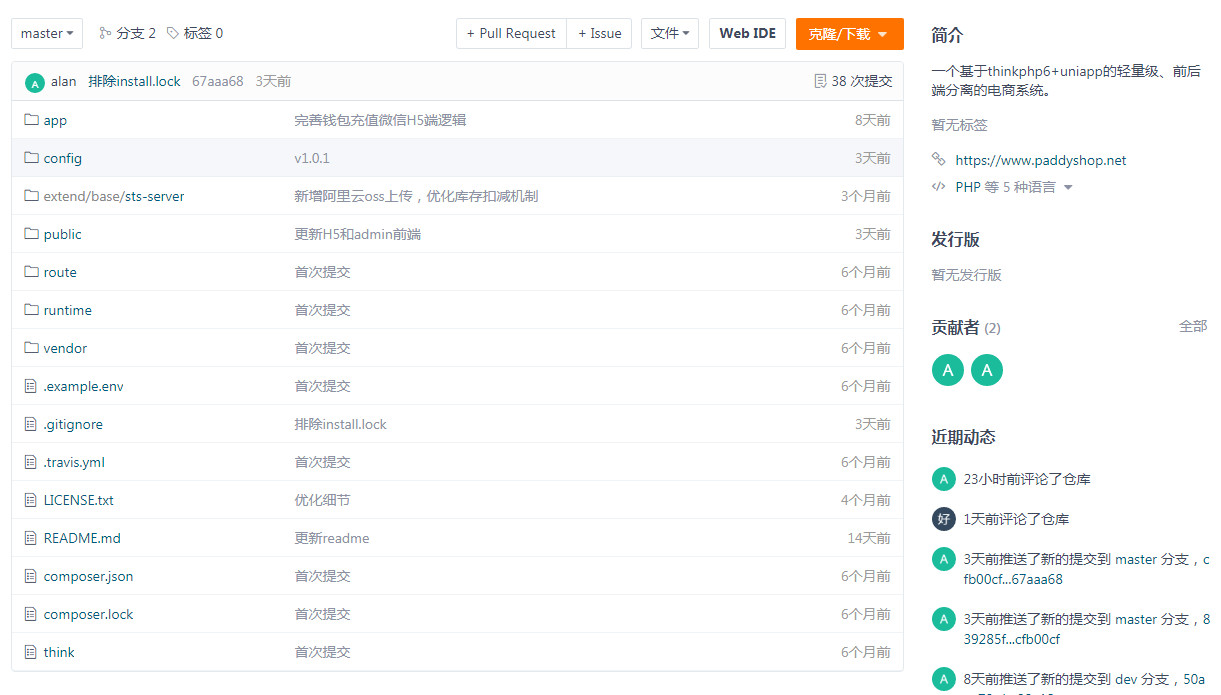
Task: Click the first contributor avatar under 贡献者
Action: click(947, 370)
